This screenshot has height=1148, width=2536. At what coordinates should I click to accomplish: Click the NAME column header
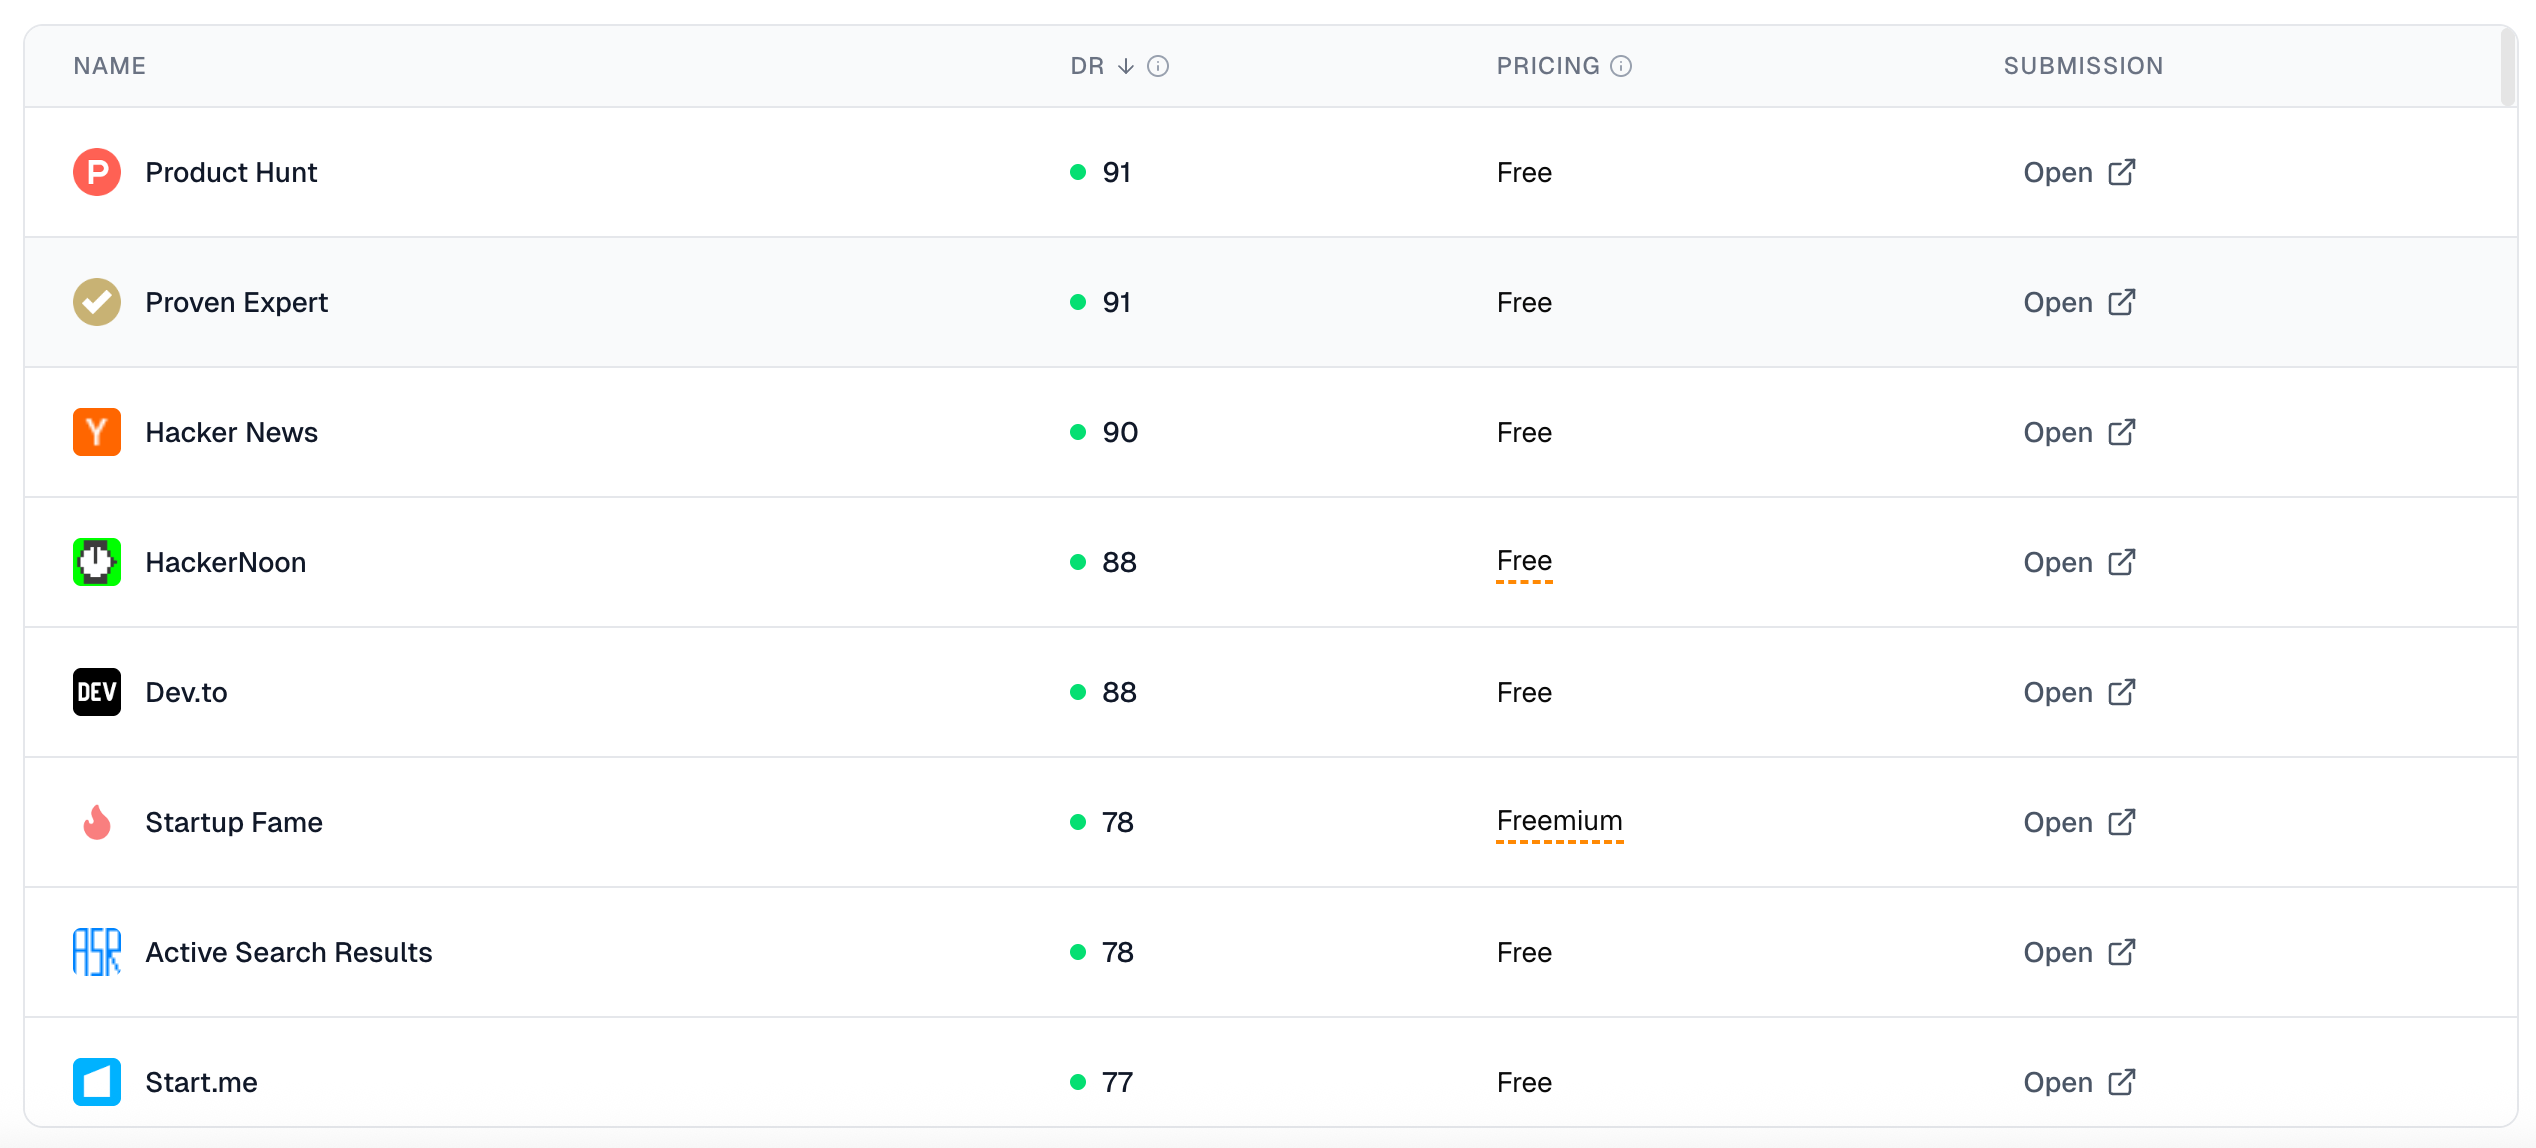pyautogui.click(x=110, y=66)
